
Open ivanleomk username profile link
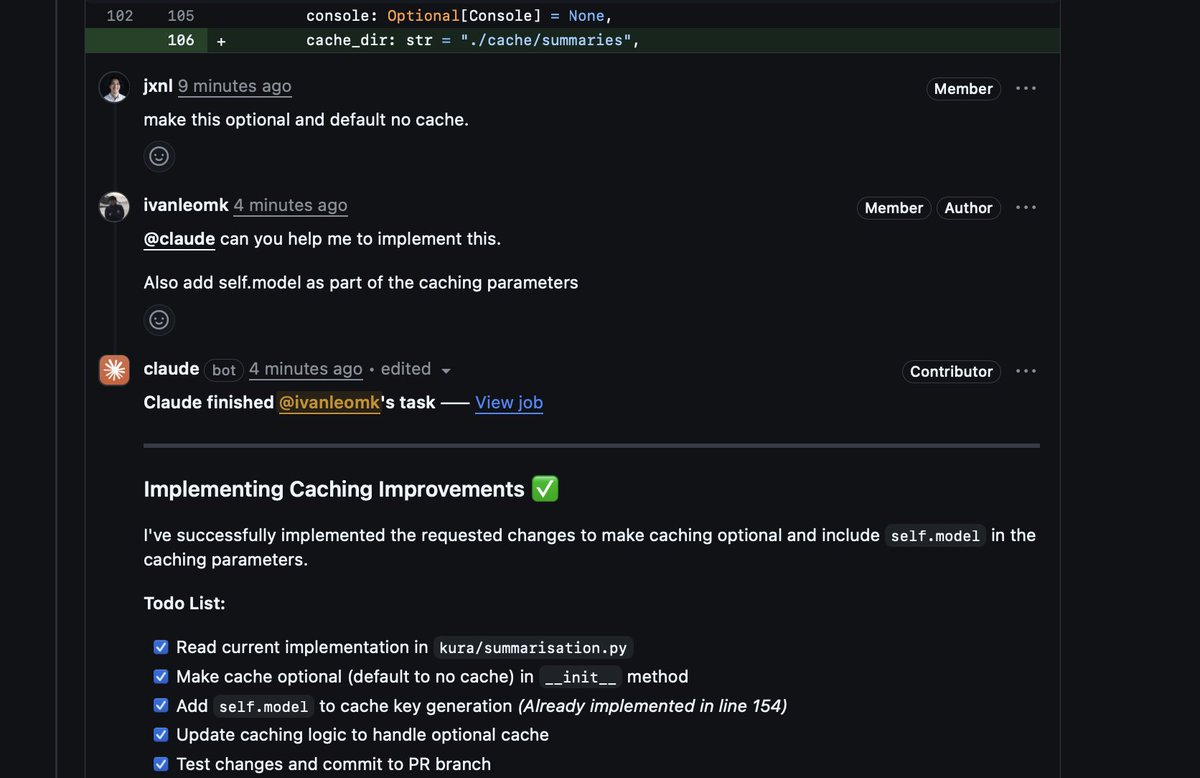(x=186, y=205)
